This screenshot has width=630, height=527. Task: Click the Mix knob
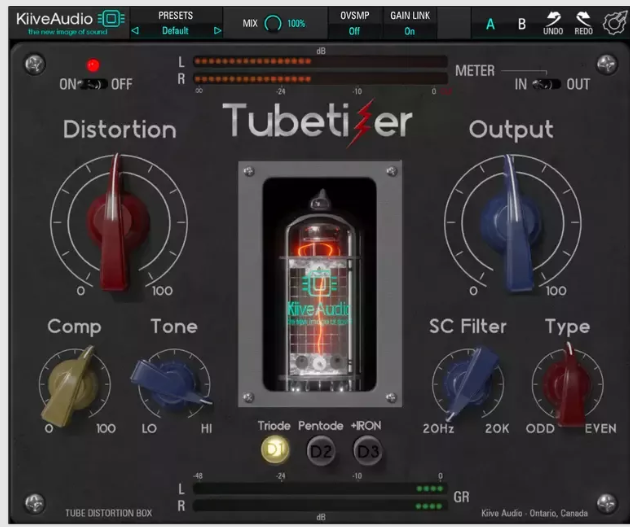[273, 23]
